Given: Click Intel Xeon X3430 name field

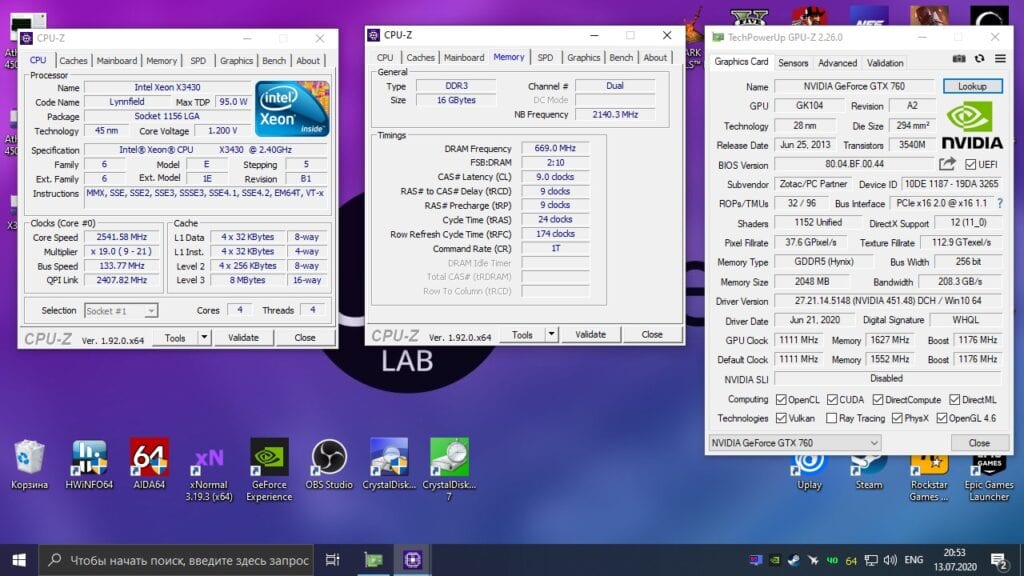Looking at the screenshot, I should (x=167, y=87).
